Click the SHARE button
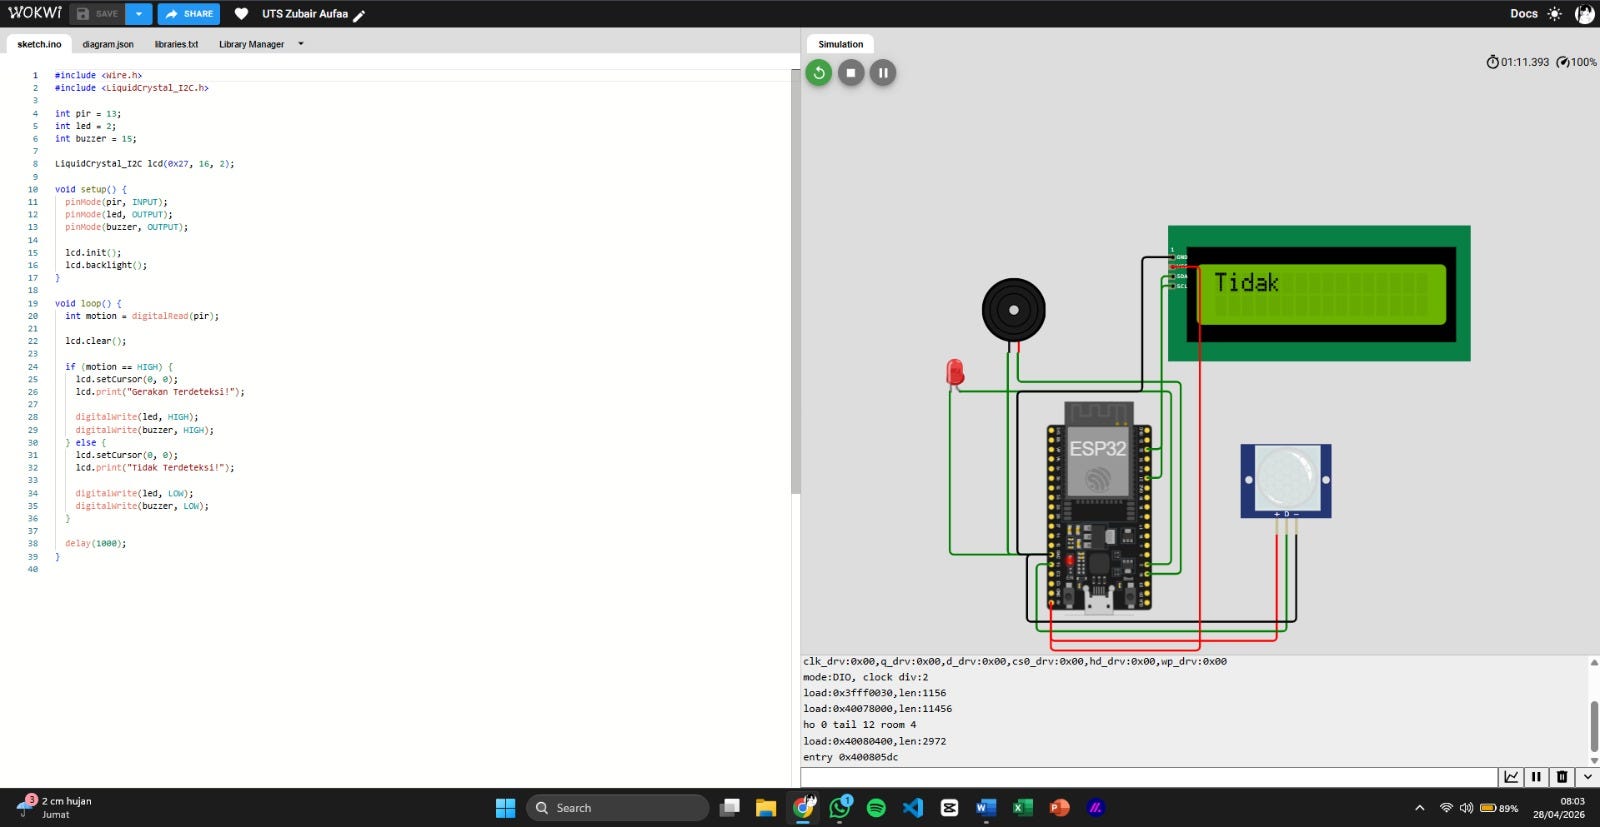The image size is (1600, 827). point(188,14)
